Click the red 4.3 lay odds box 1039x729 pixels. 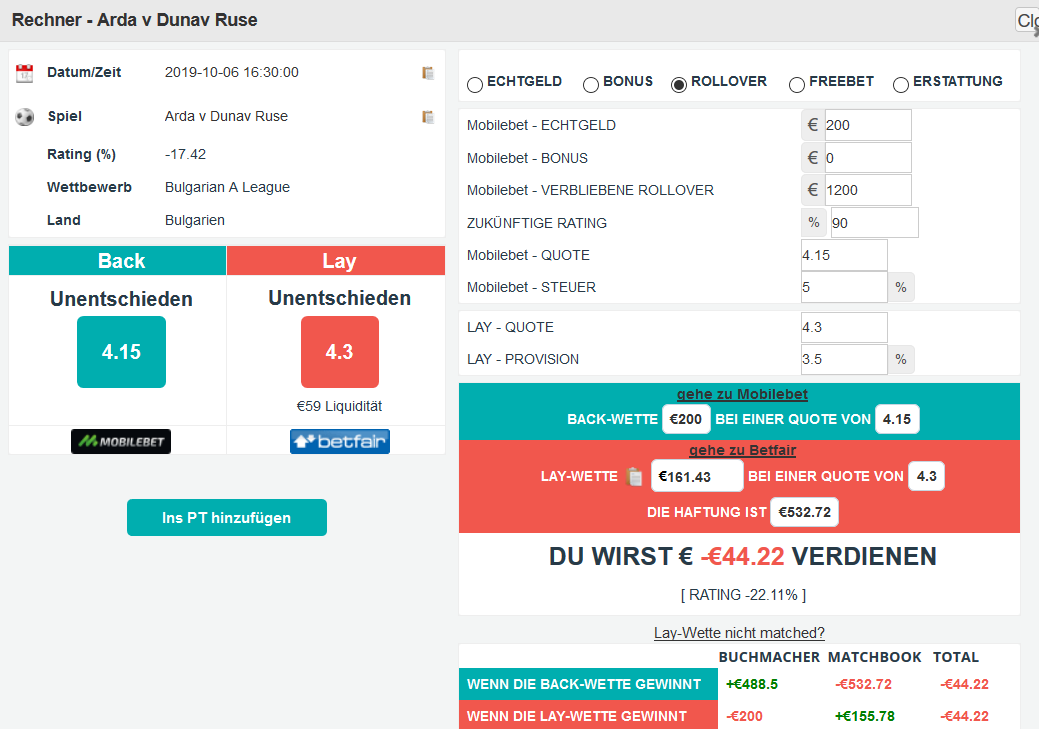coord(339,352)
